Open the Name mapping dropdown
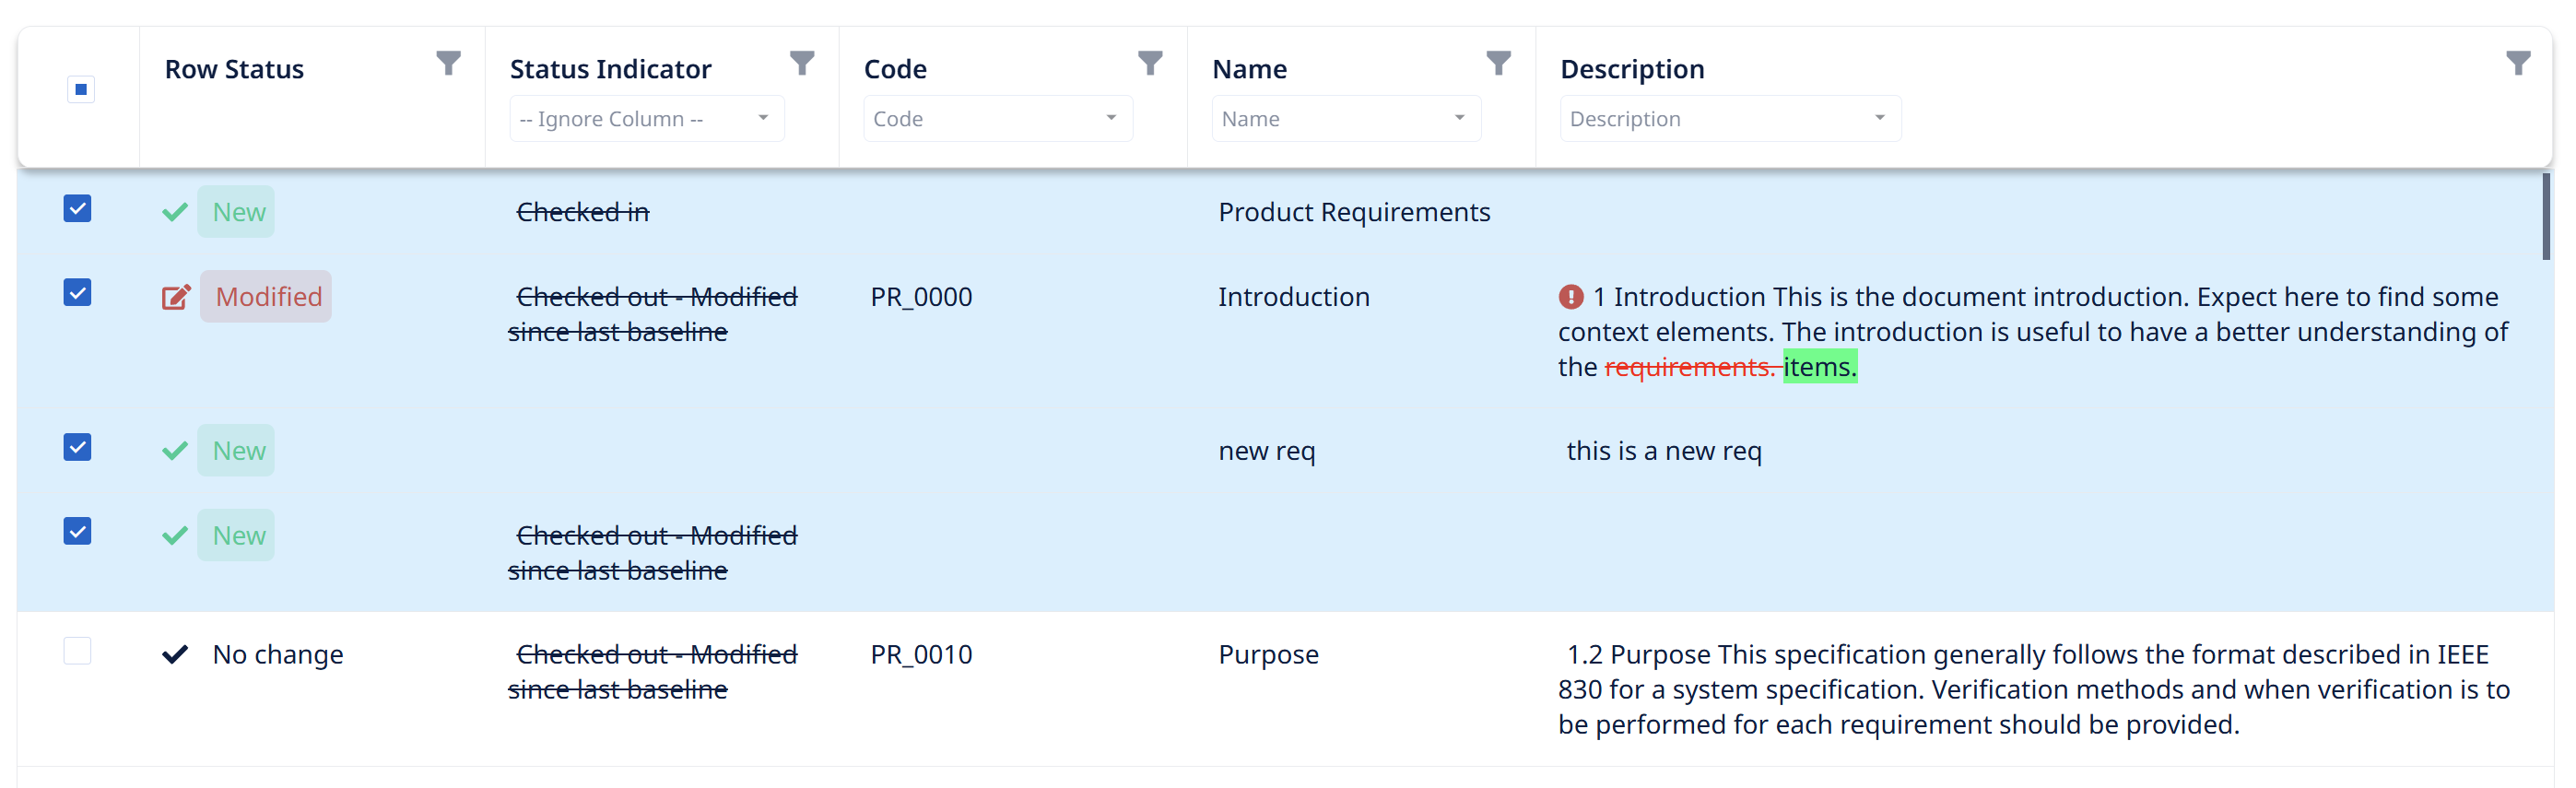This screenshot has height=788, width=2576. pos(1346,119)
